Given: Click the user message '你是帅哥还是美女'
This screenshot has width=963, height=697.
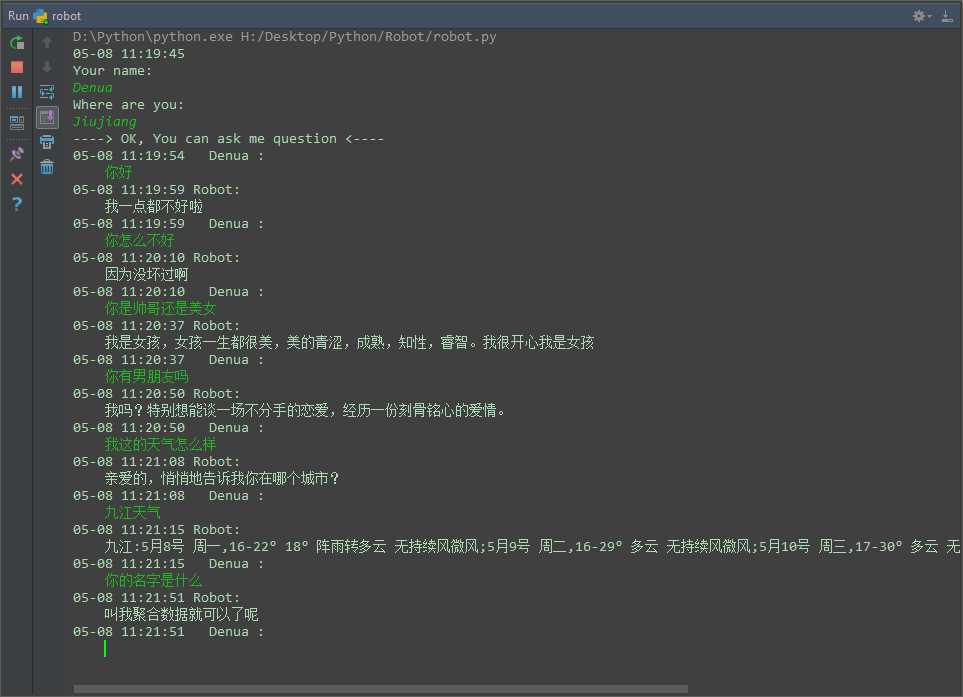Looking at the screenshot, I should tap(160, 308).
